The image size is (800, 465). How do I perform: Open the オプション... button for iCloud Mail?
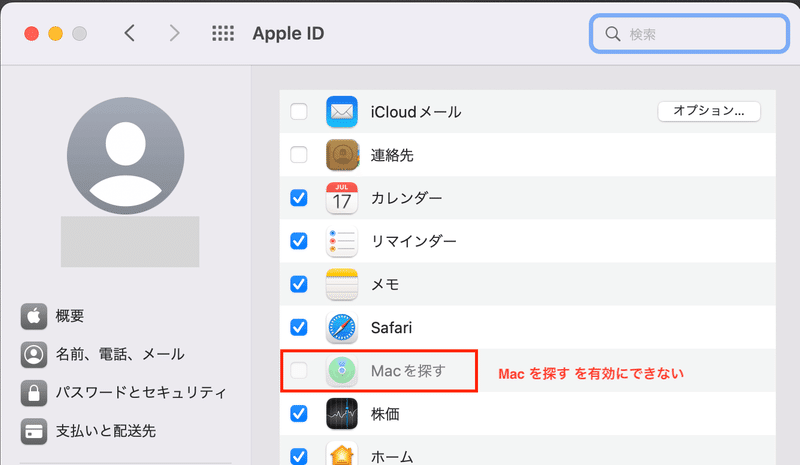709,111
